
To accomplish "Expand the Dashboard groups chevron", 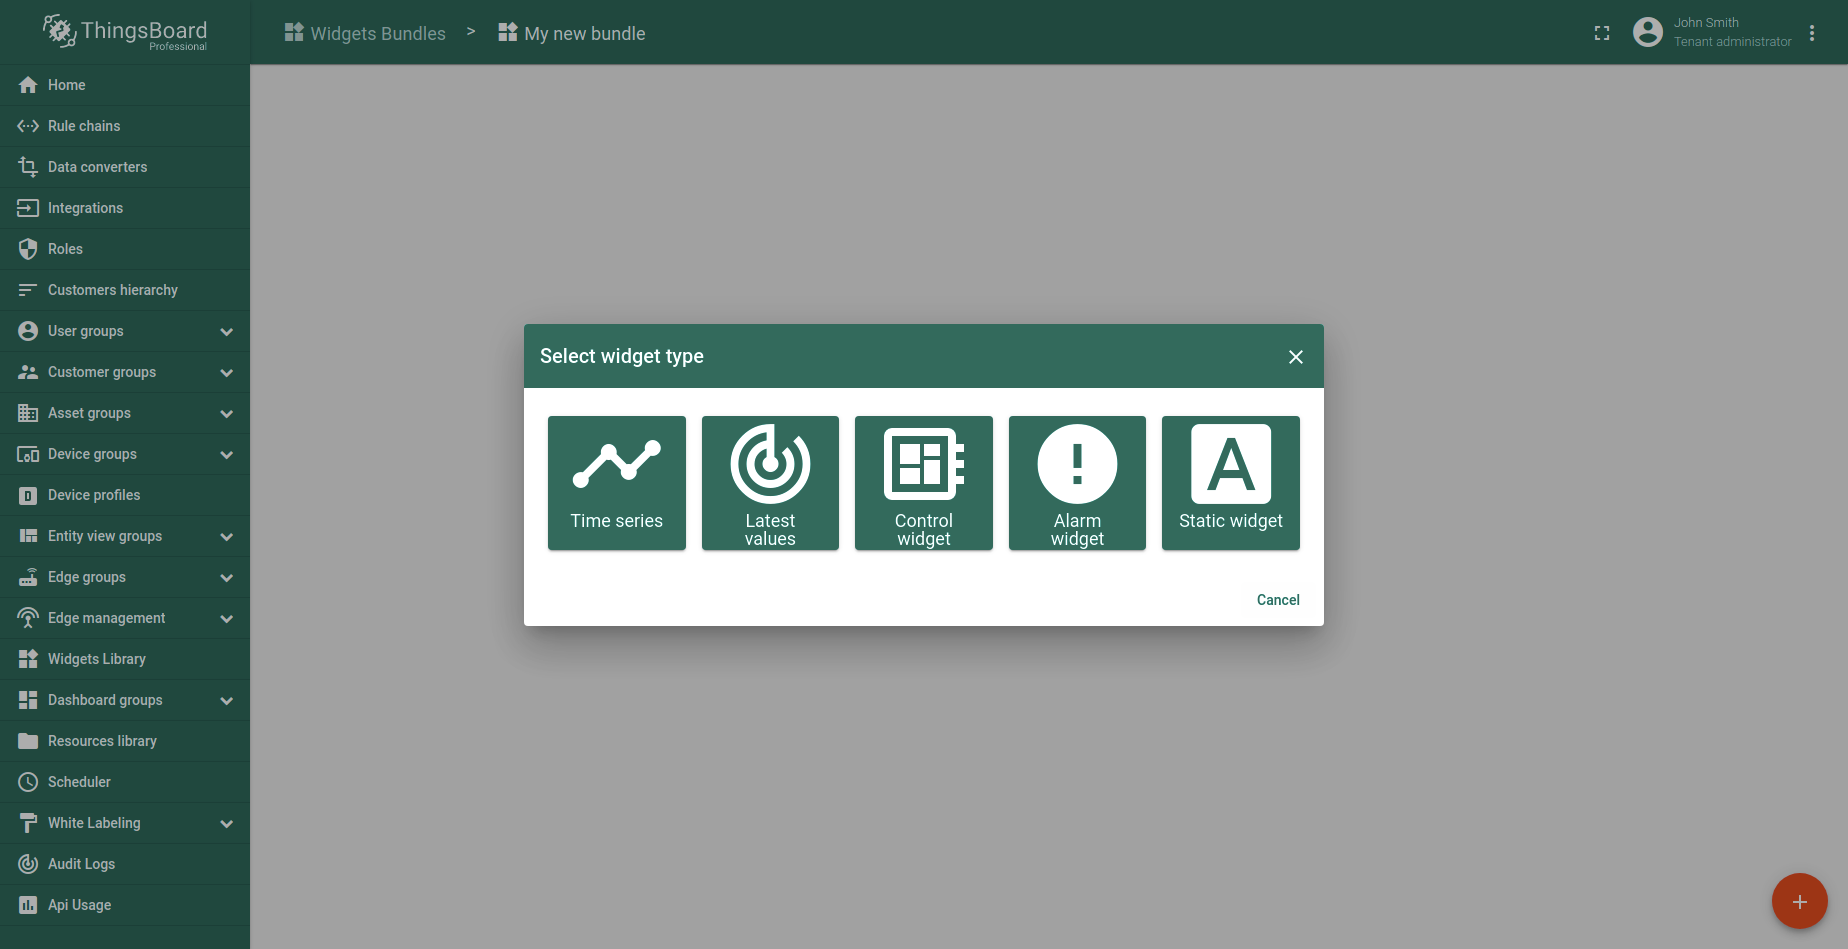I will (x=227, y=701).
